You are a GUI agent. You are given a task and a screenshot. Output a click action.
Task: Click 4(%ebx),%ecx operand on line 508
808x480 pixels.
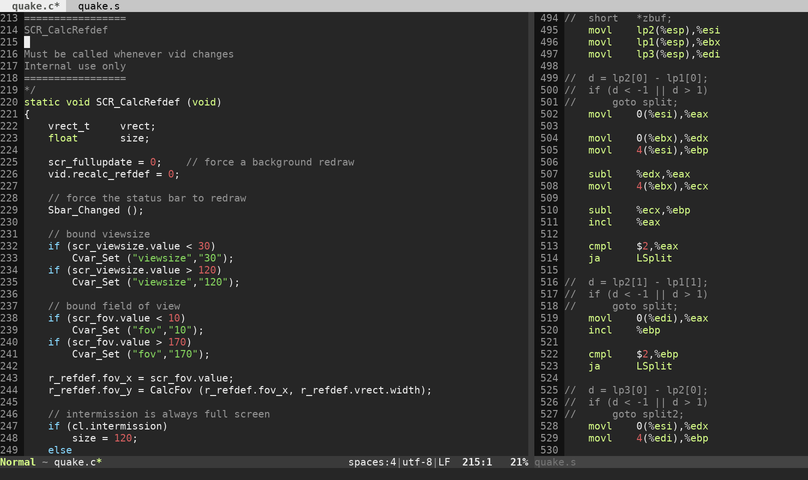[672, 186]
